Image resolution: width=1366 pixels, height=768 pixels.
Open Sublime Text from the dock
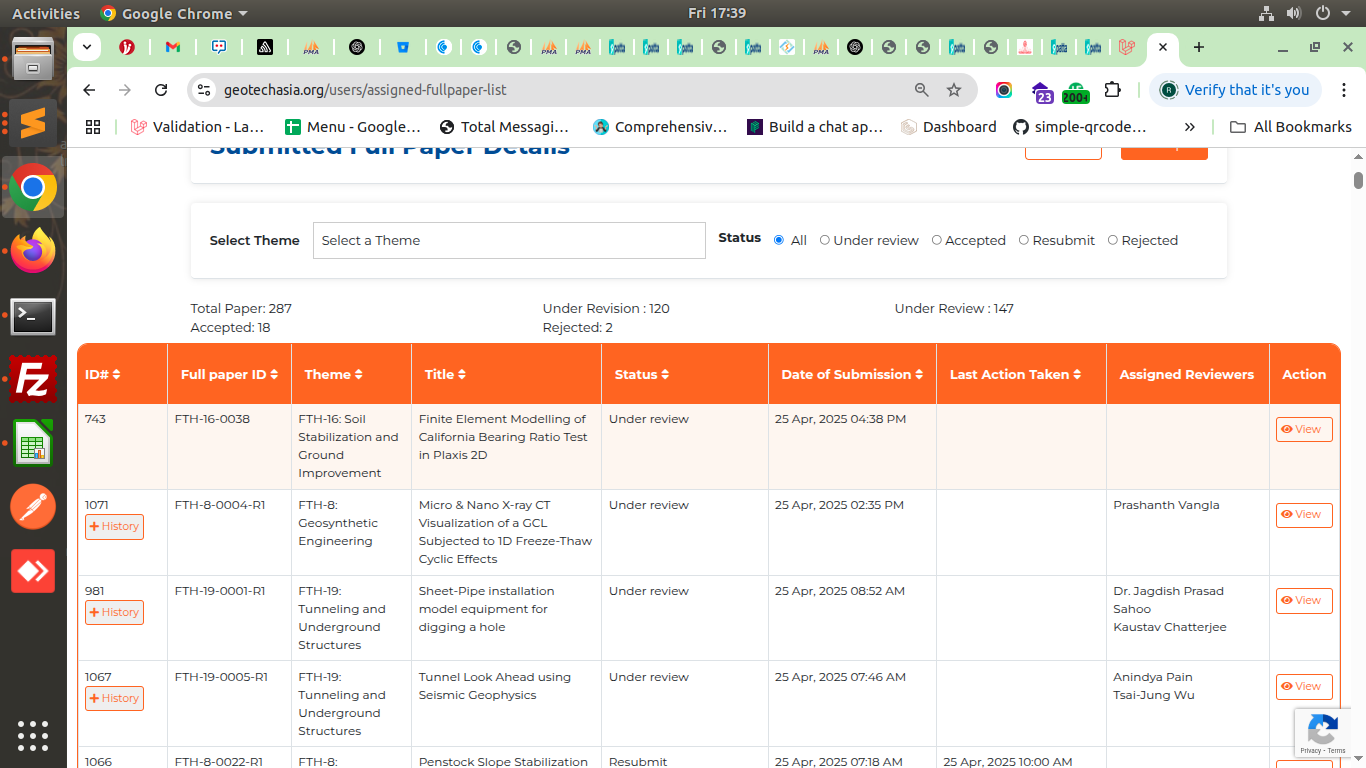click(33, 124)
